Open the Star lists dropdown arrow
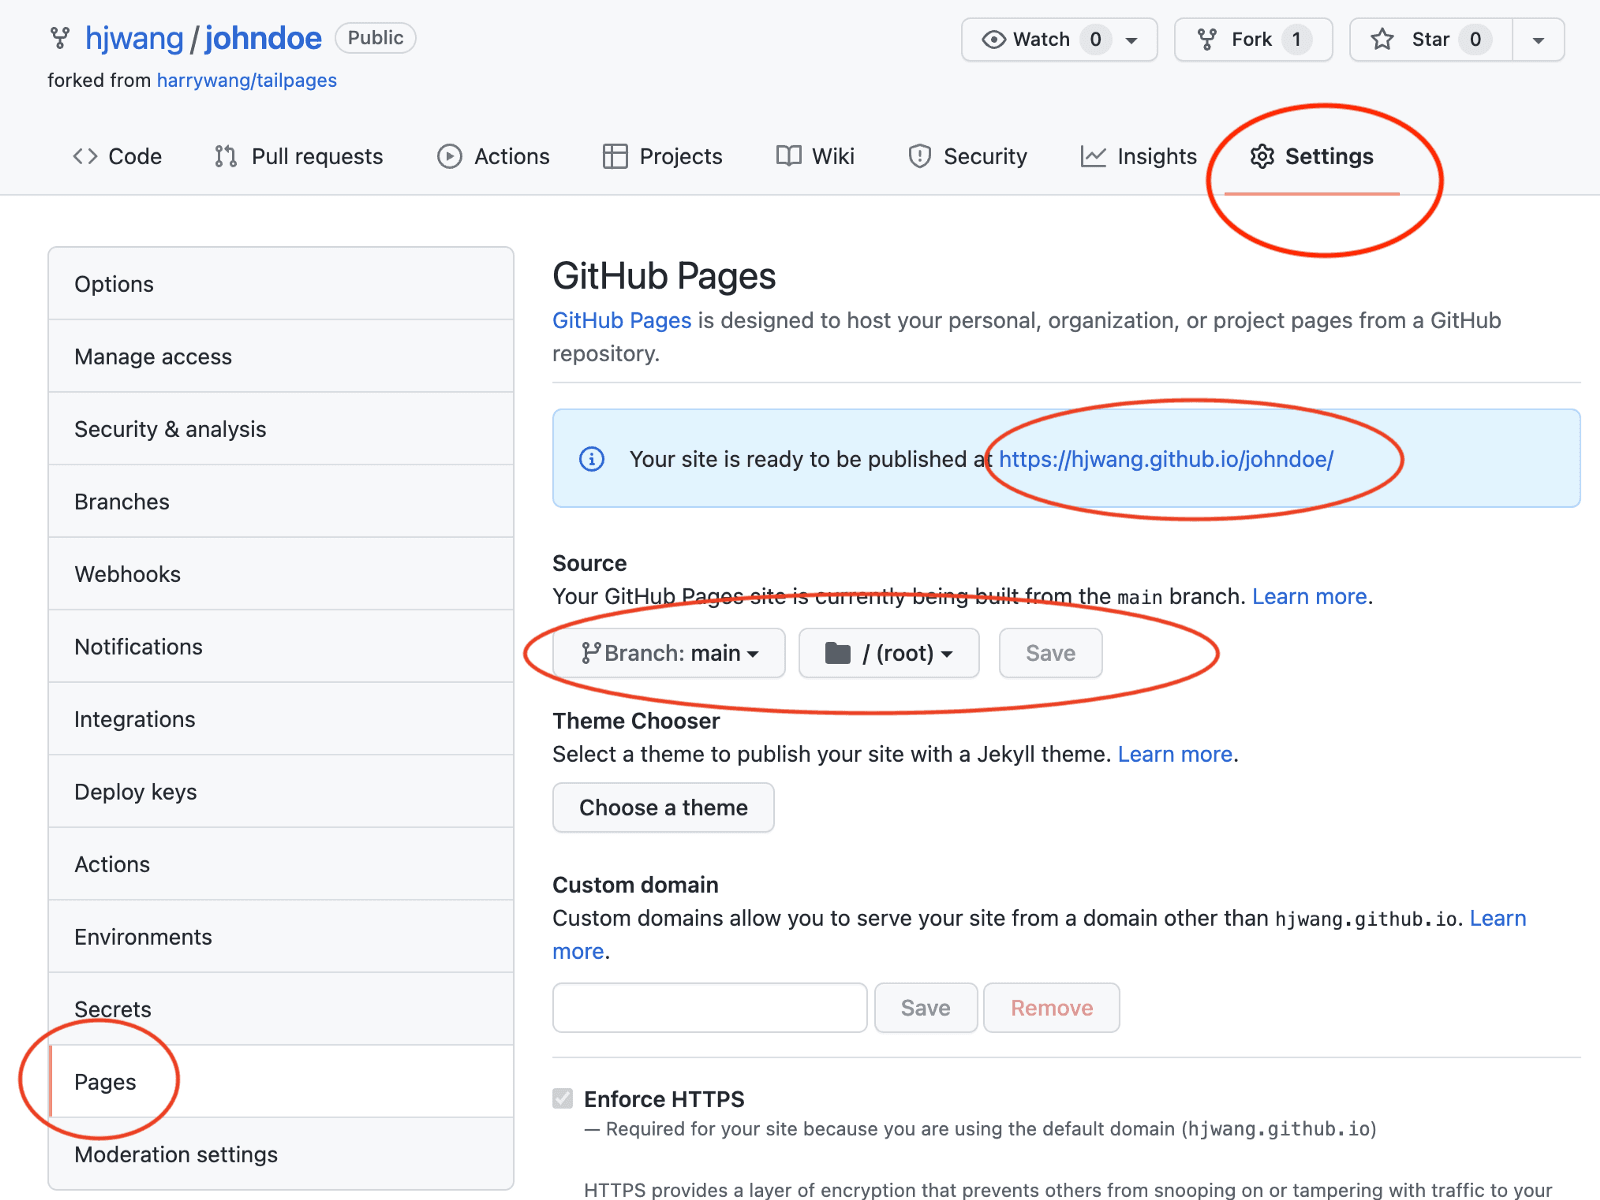The height and width of the screenshot is (1200, 1600). pos(1538,40)
